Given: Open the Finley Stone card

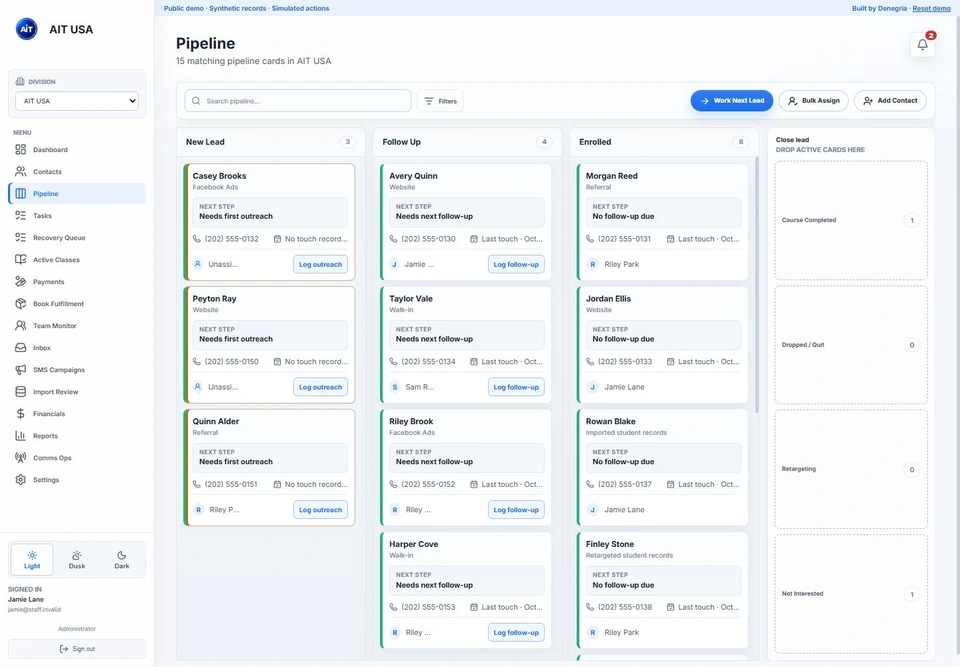Looking at the screenshot, I should tap(662, 590).
